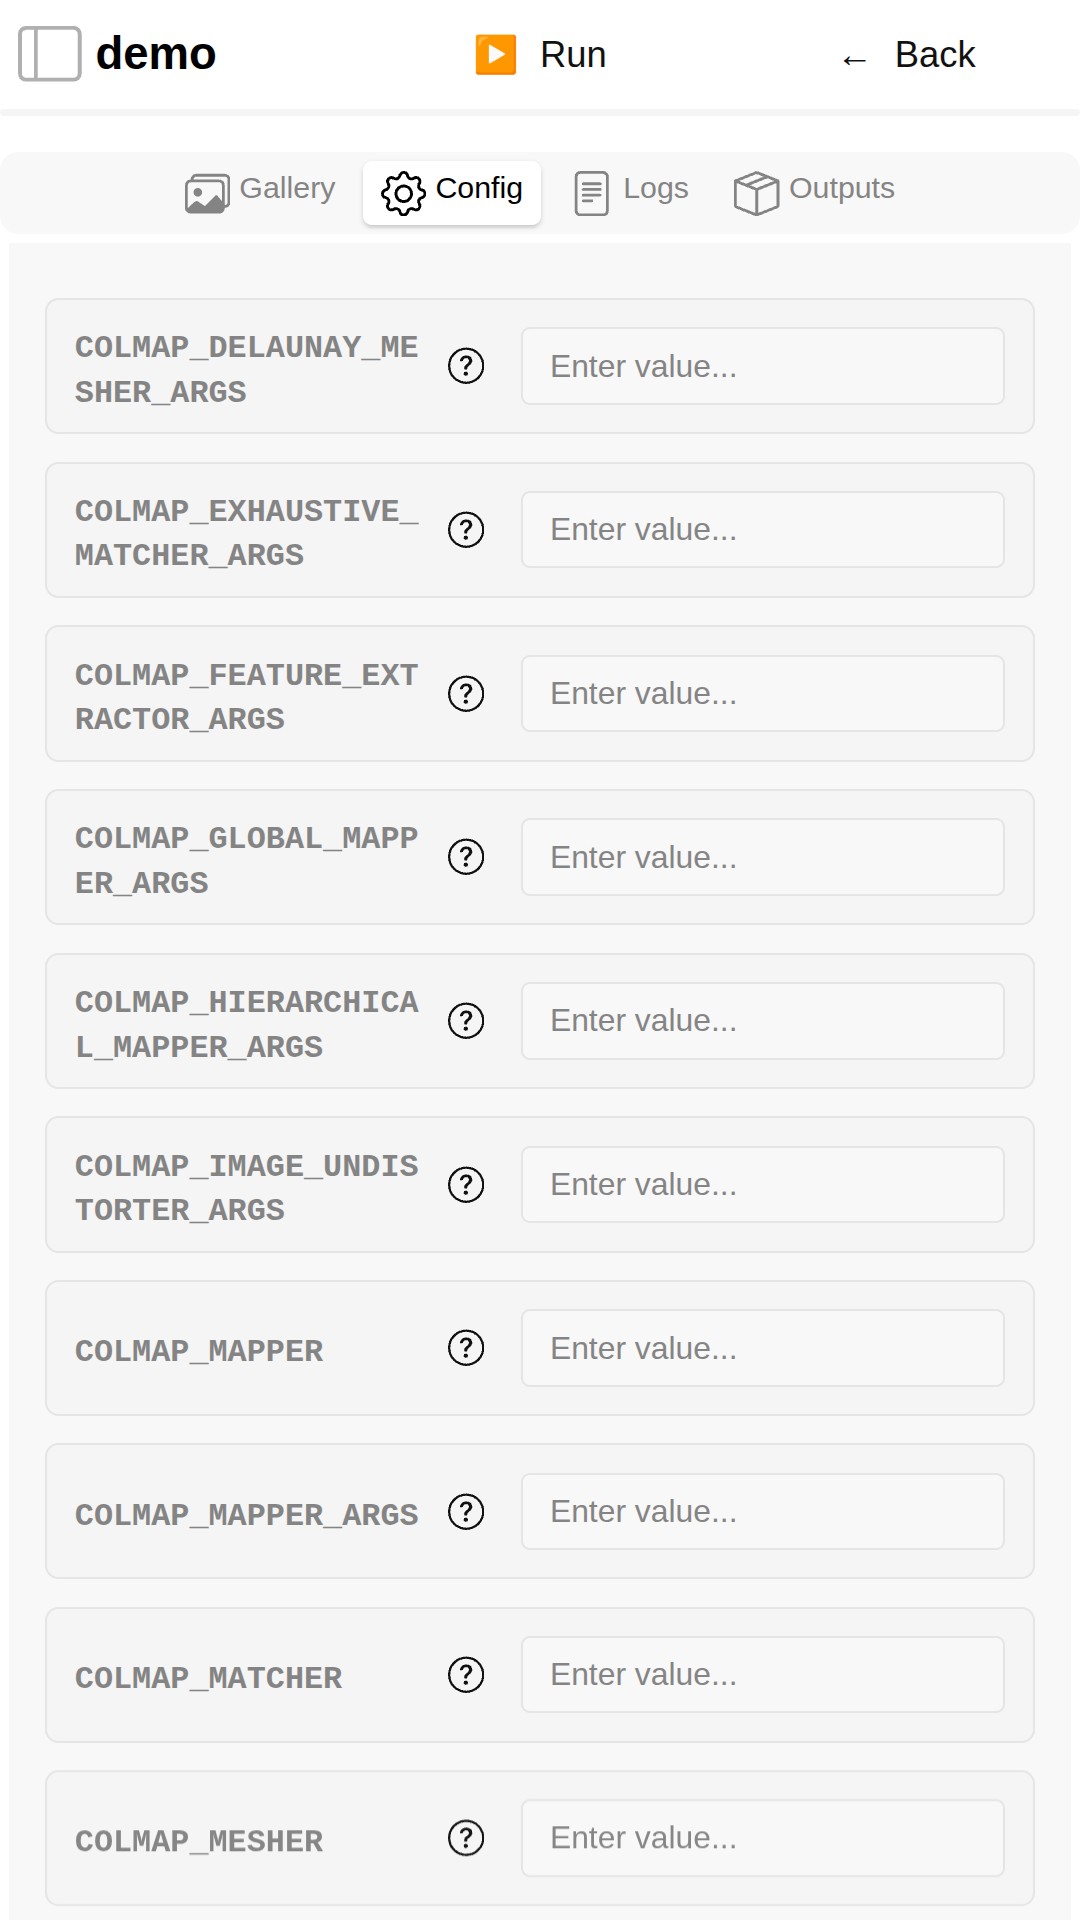Viewport: 1080px width, 1920px height.
Task: Click the Outputs box icon
Action: click(x=756, y=193)
